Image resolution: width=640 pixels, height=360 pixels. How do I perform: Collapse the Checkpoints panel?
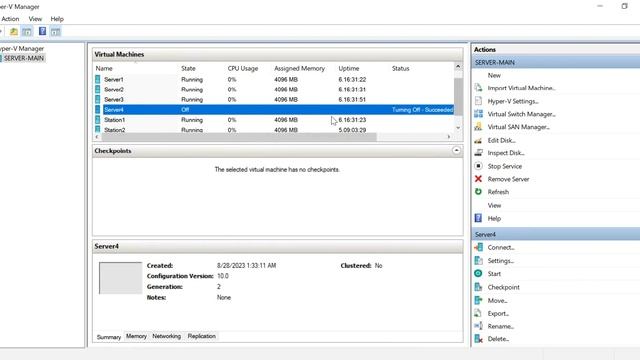[456, 151]
